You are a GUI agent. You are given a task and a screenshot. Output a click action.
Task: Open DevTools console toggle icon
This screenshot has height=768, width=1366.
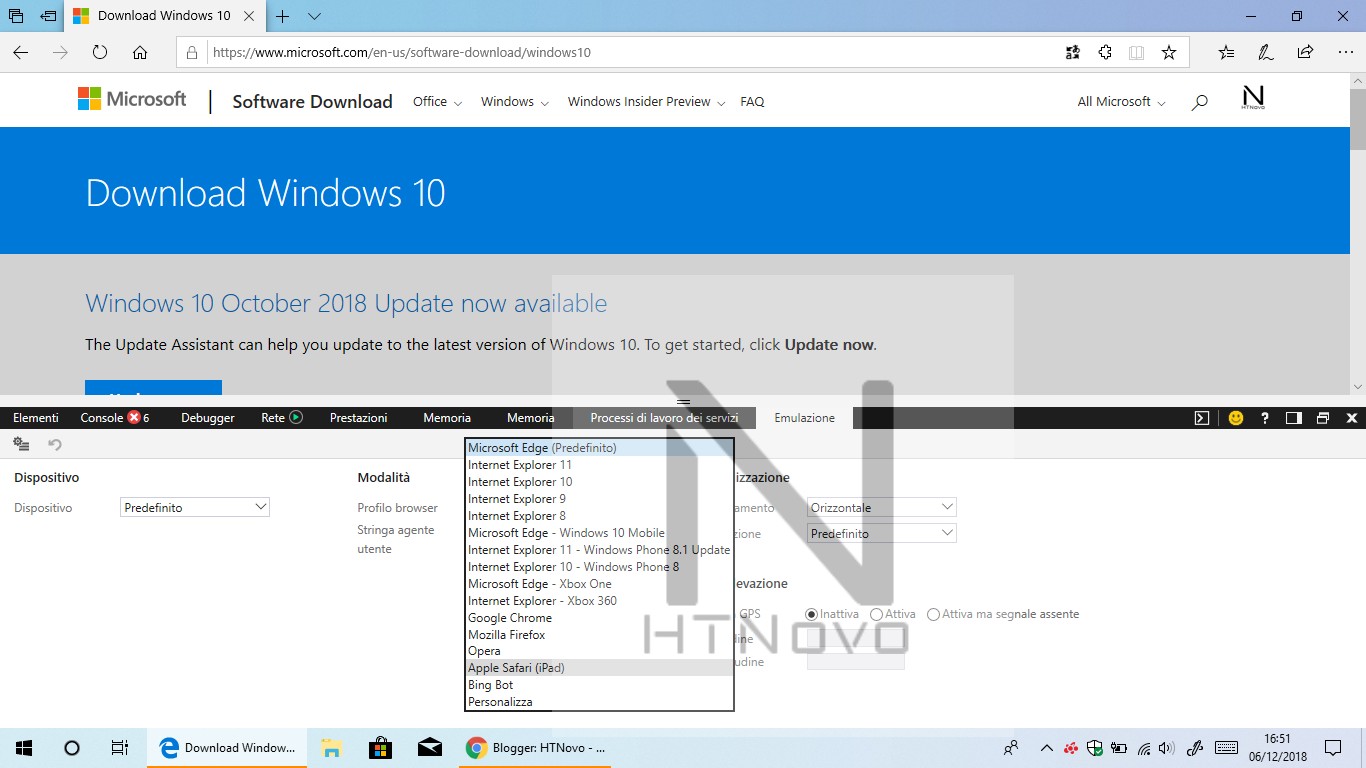point(1202,418)
